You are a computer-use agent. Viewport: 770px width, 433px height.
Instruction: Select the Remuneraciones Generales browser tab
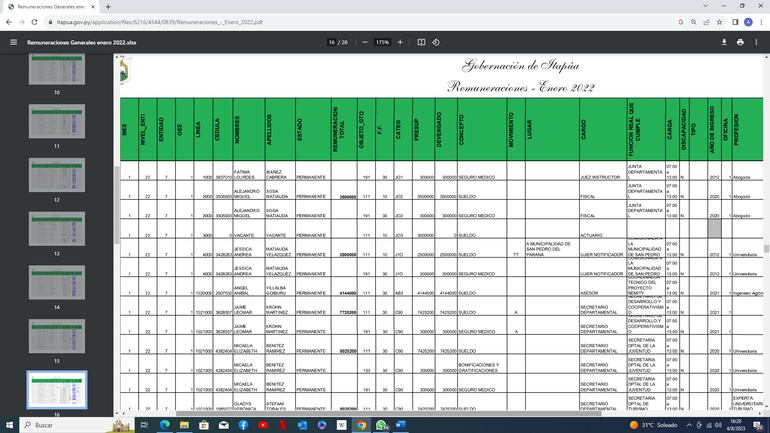pyautogui.click(x=51, y=7)
